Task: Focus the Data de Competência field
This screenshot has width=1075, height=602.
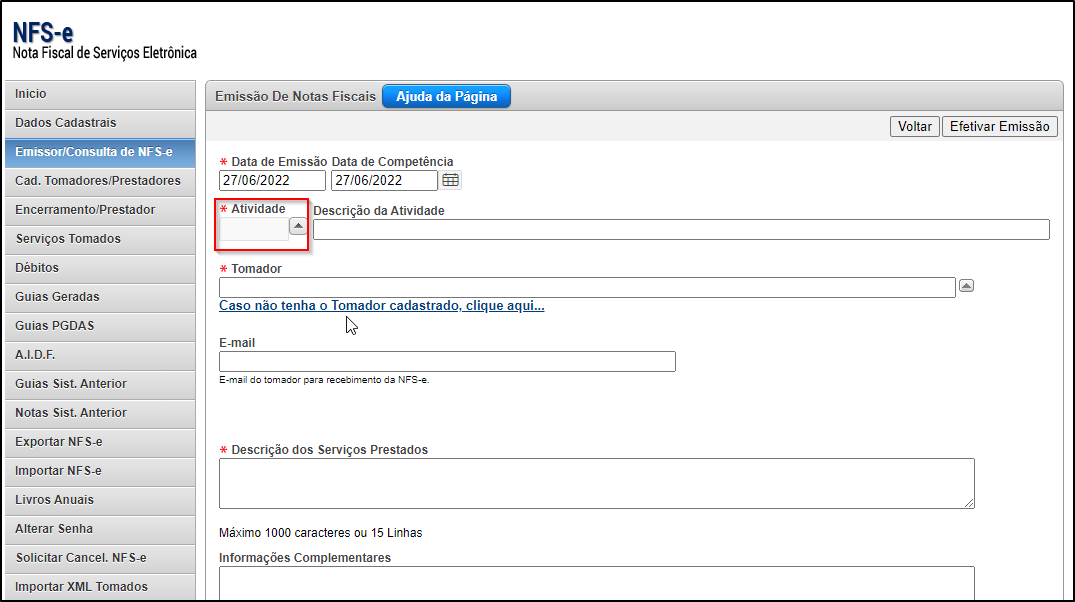Action: click(x=384, y=180)
